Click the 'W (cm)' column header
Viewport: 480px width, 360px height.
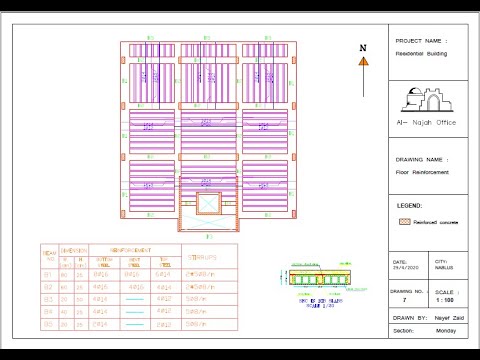coord(66,262)
